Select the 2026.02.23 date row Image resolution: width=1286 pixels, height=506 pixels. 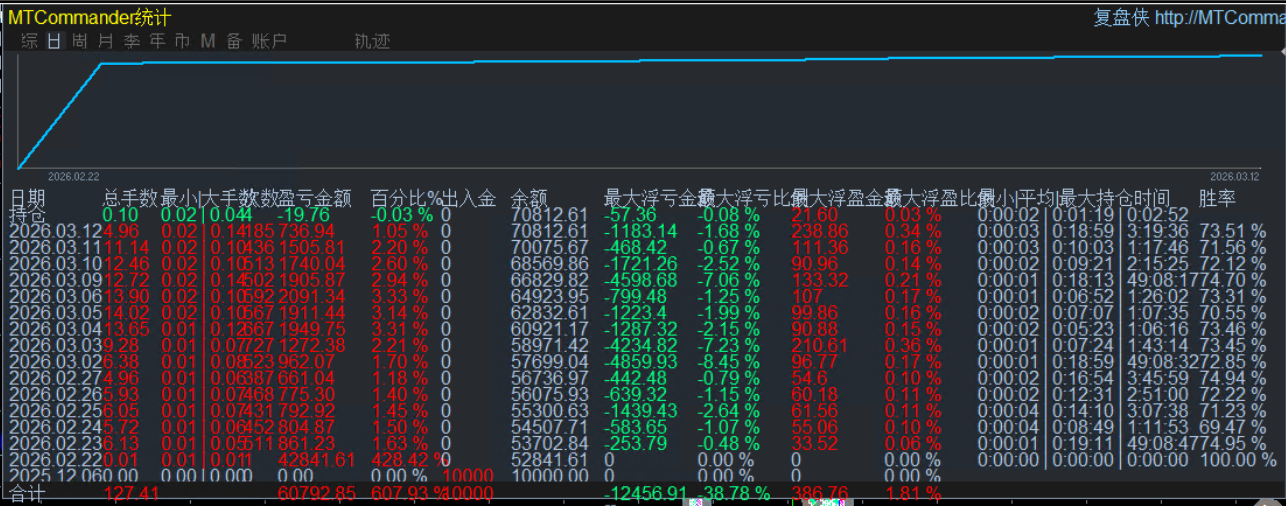coord(54,443)
